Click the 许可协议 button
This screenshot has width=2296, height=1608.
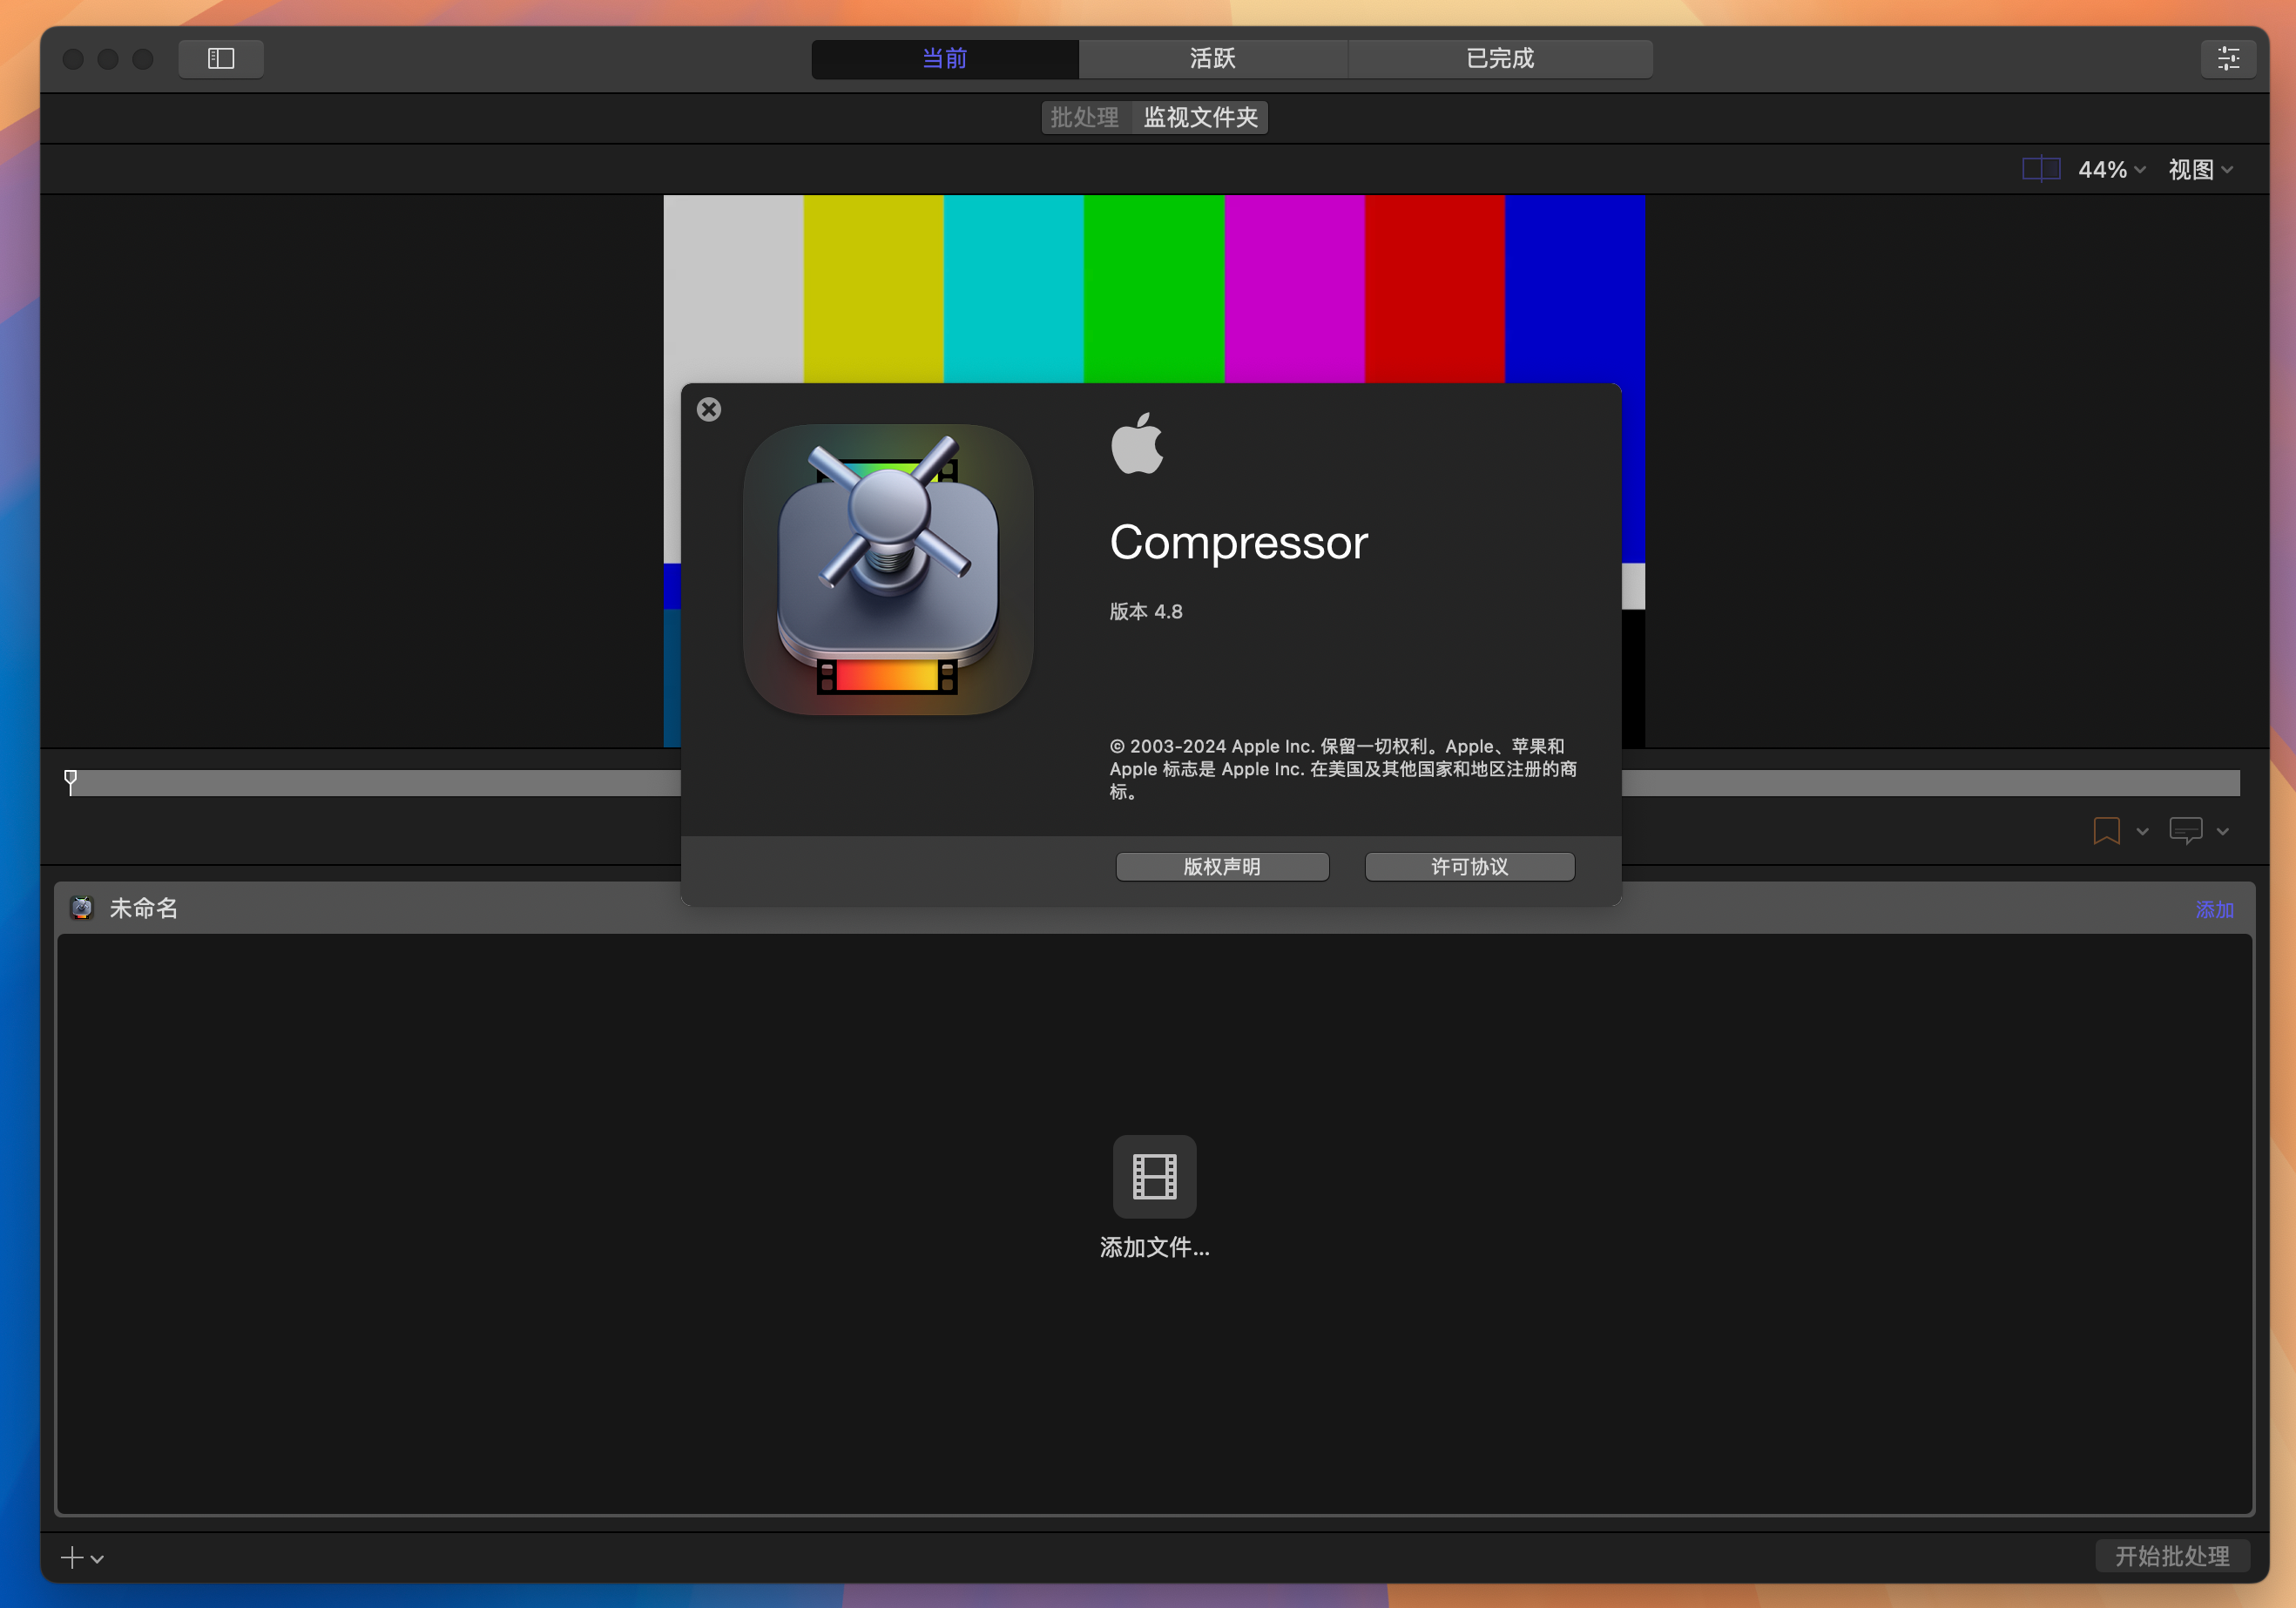coord(1469,866)
